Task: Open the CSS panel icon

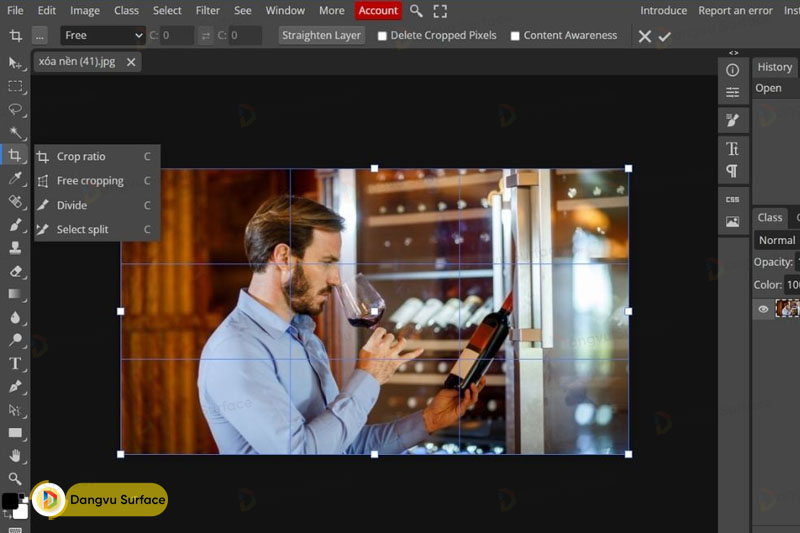Action: tap(733, 199)
